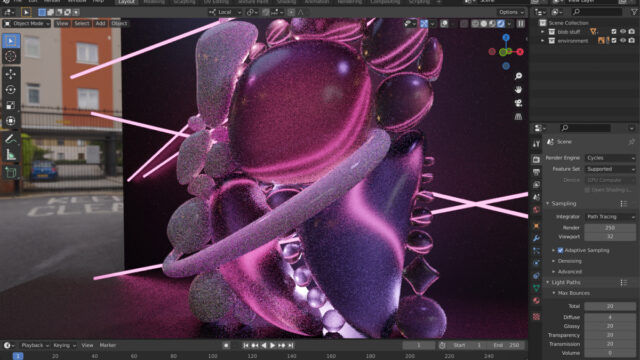The width and height of the screenshot is (640, 360).
Task: Select the Add Cube tool
Action: point(11,173)
